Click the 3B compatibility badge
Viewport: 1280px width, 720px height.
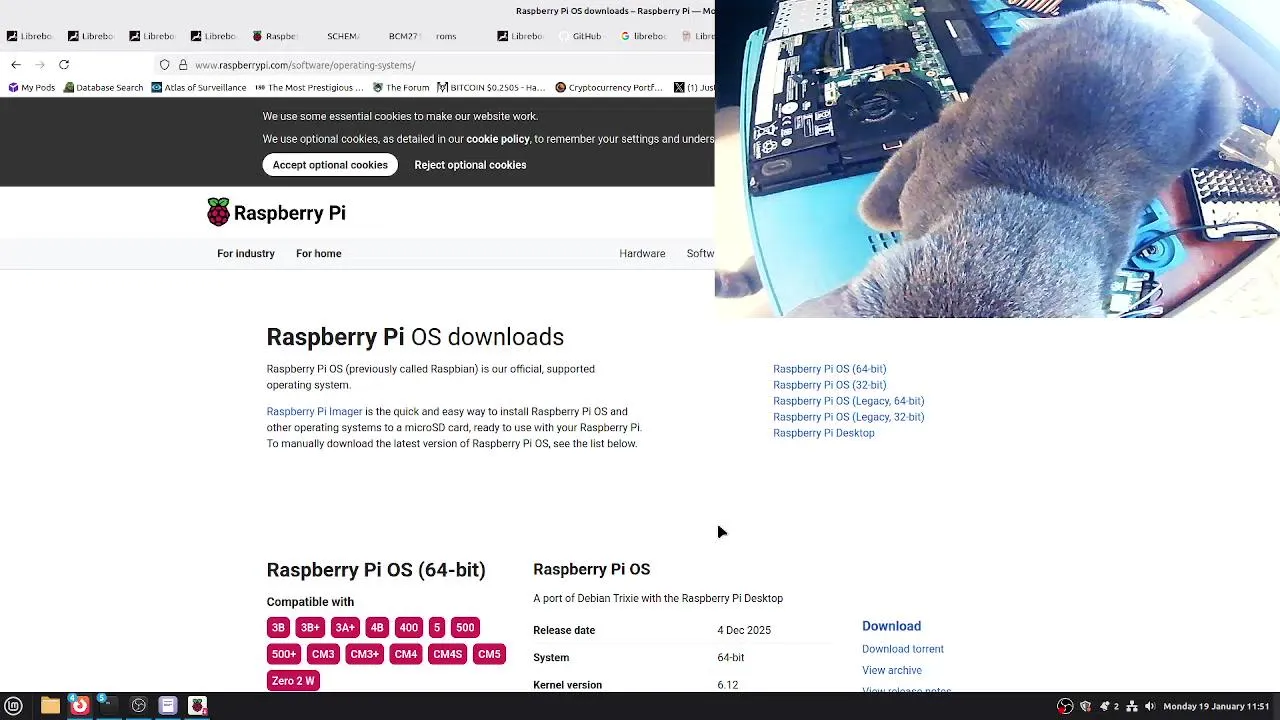[278, 627]
